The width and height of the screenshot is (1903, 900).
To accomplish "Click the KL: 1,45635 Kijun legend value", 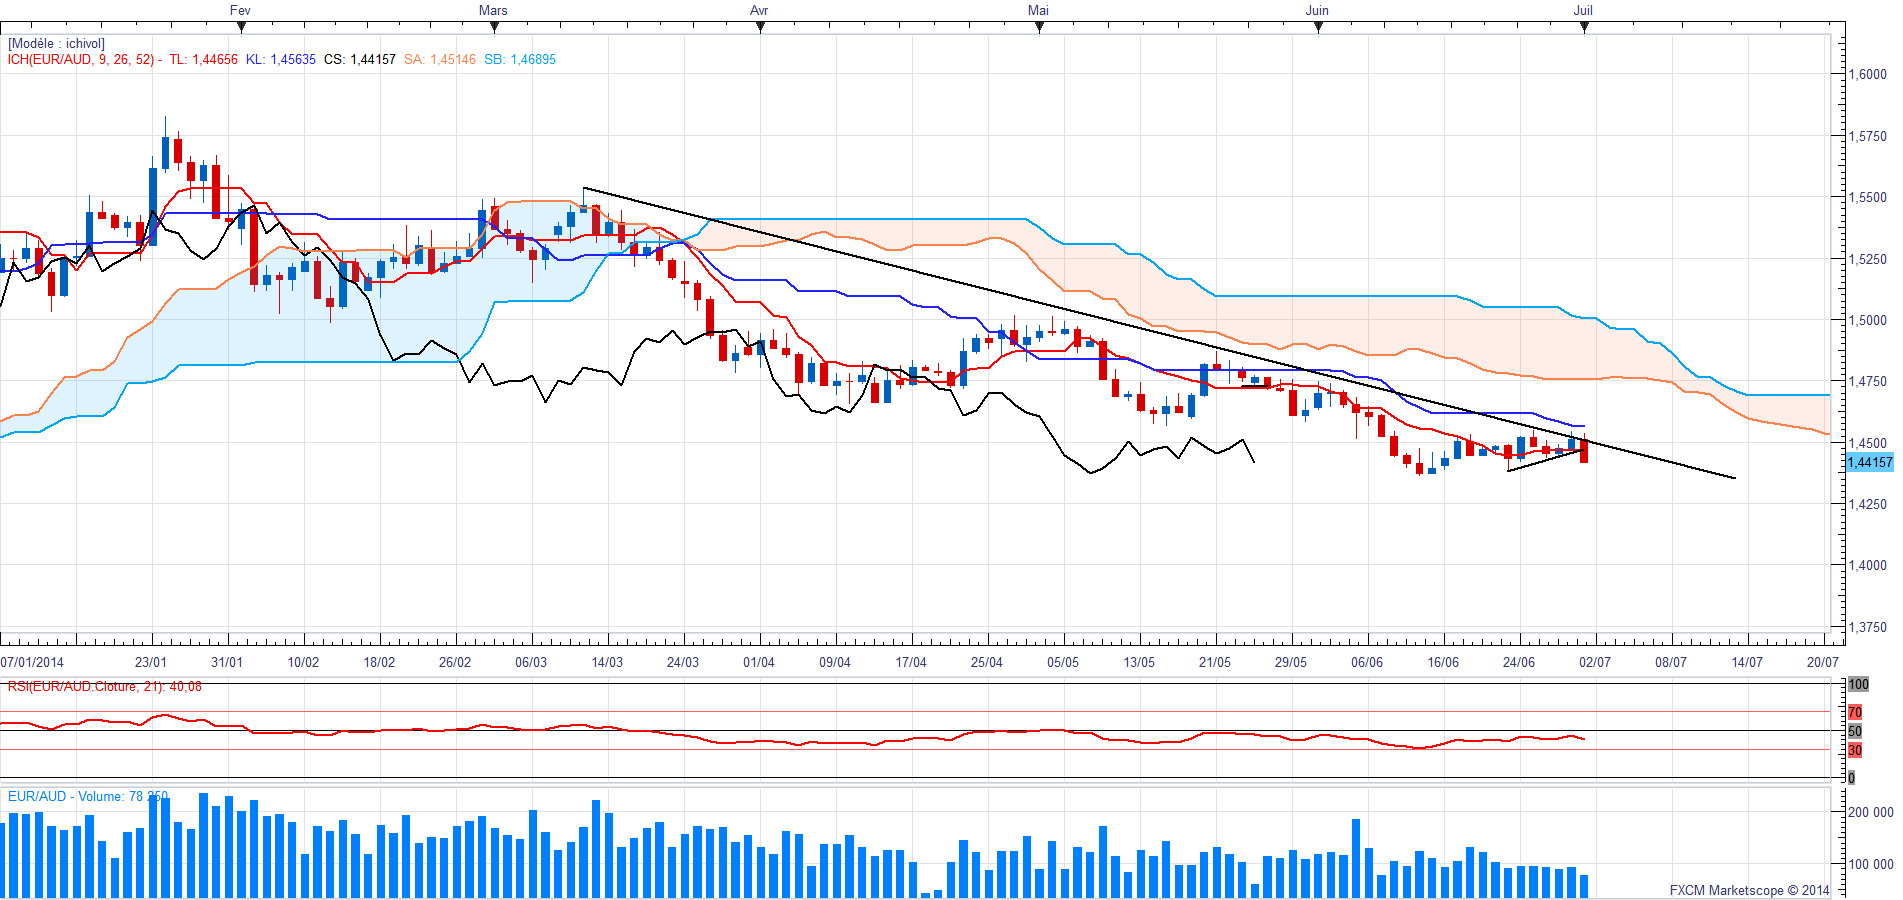I will (281, 60).
